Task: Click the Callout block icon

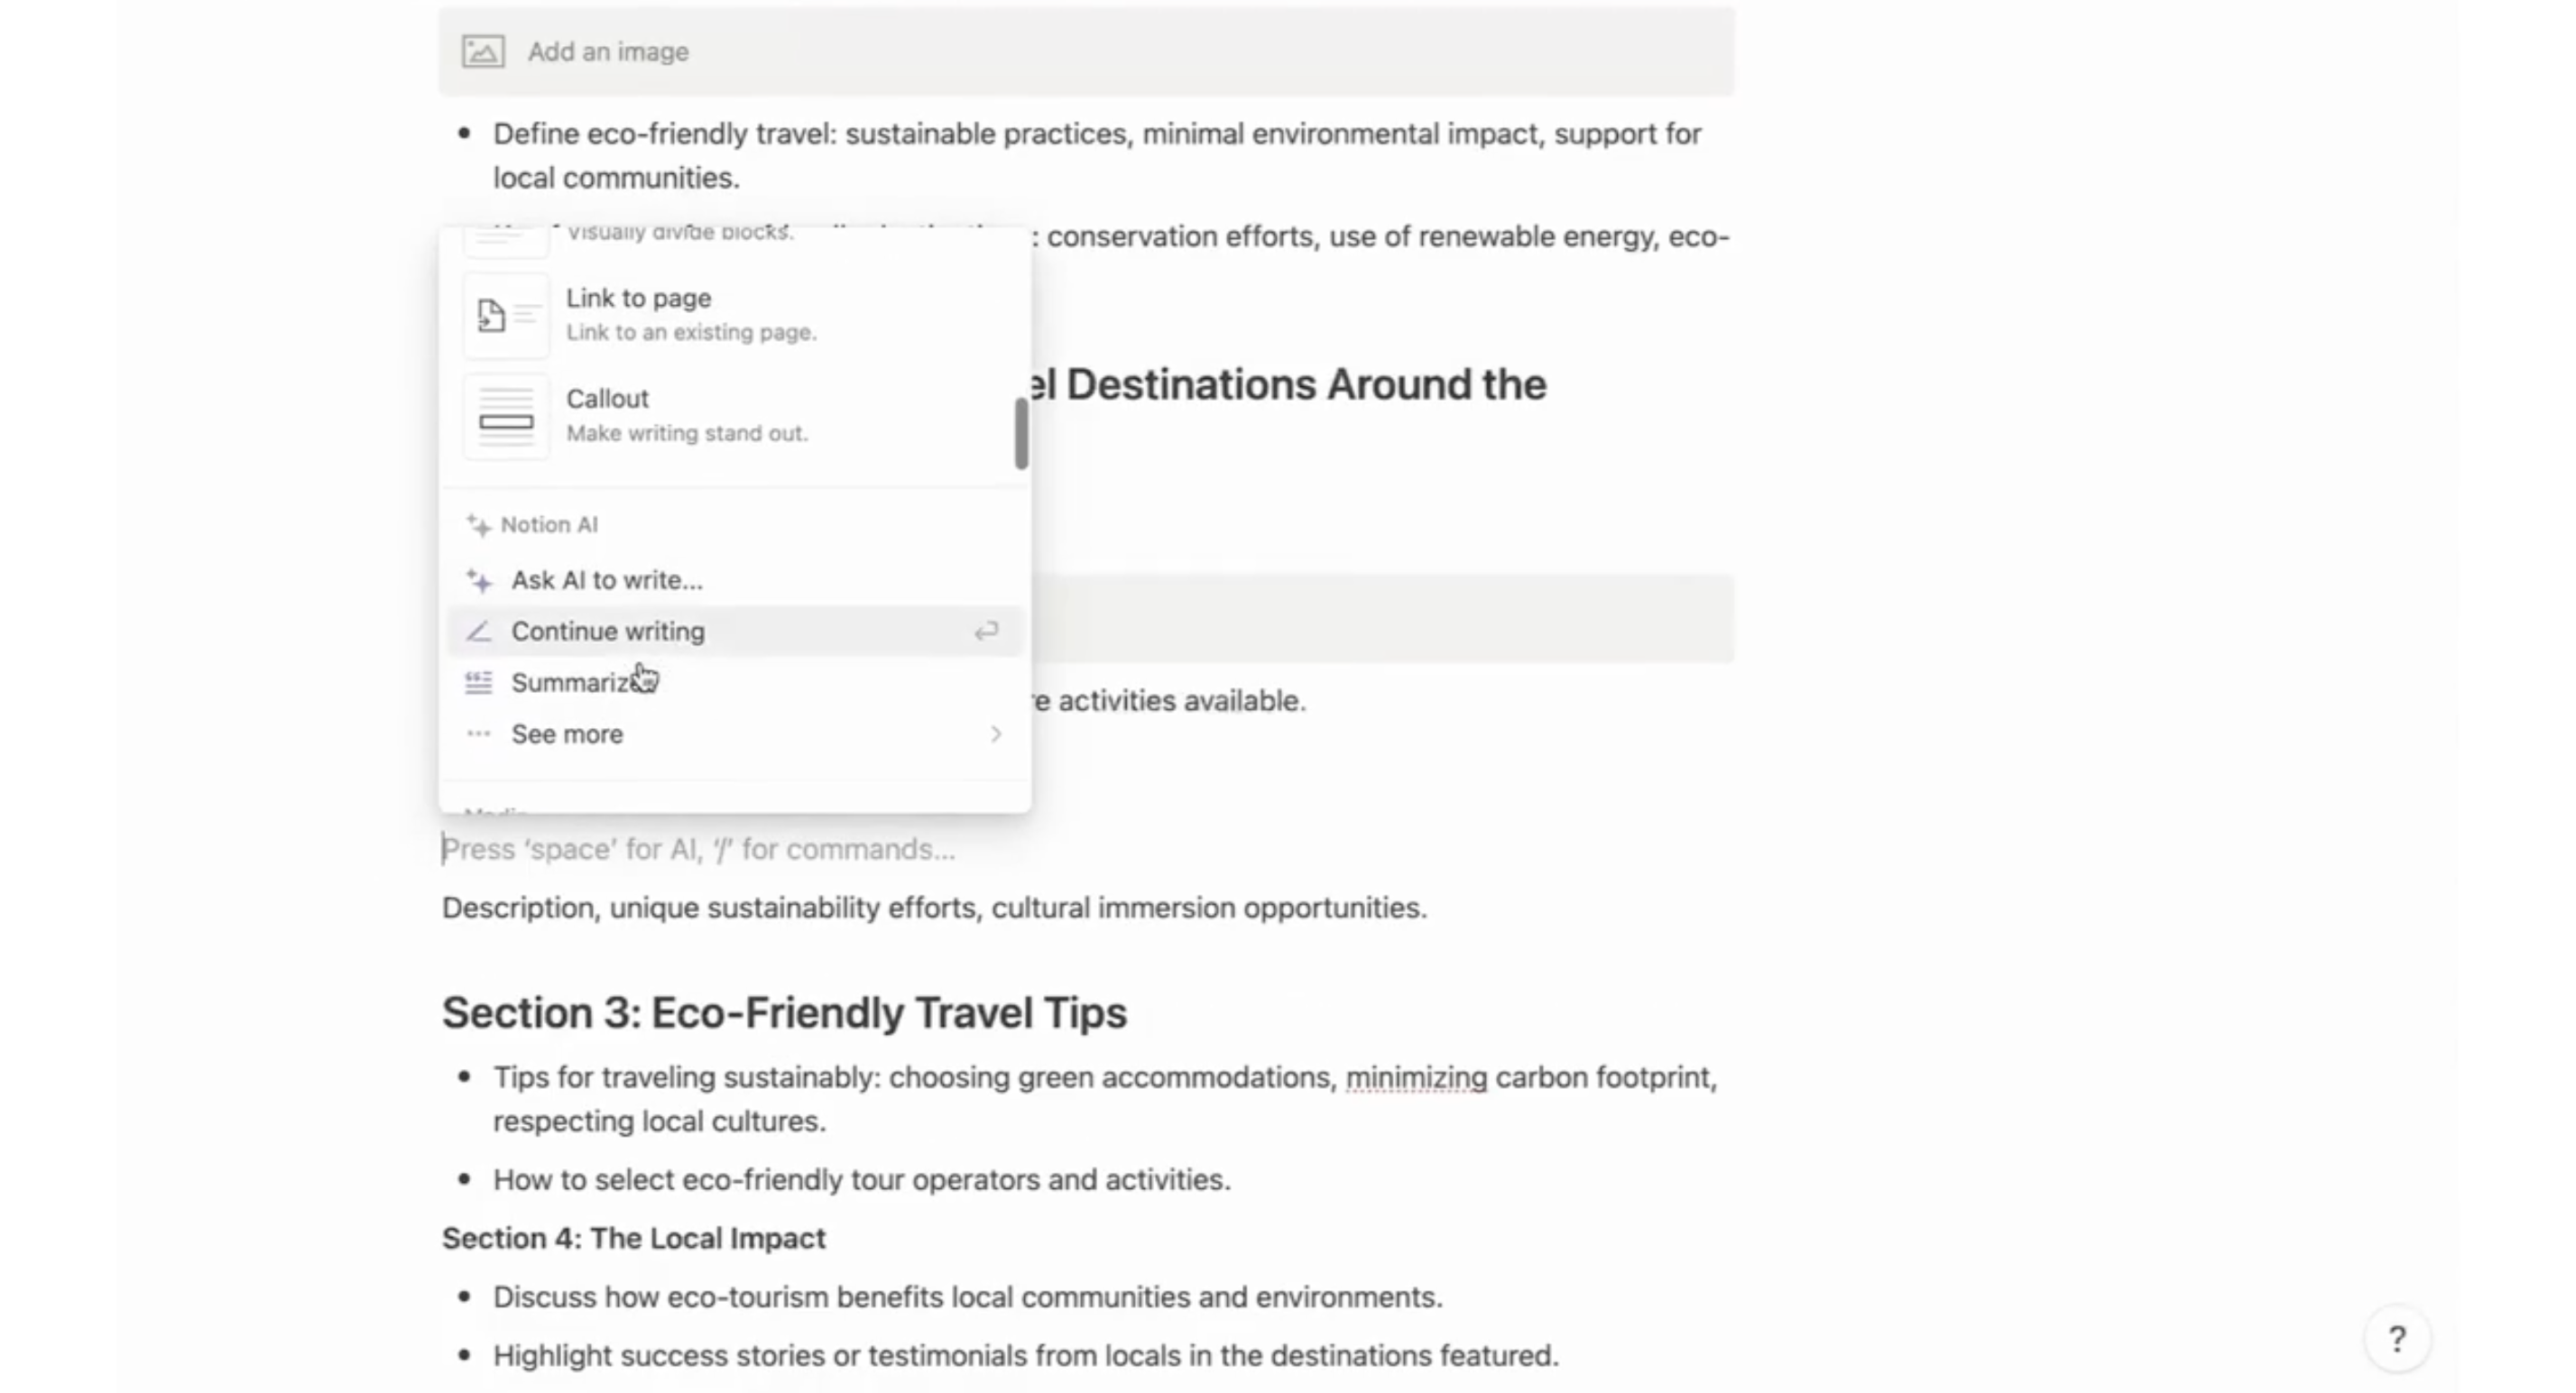Action: click(506, 417)
